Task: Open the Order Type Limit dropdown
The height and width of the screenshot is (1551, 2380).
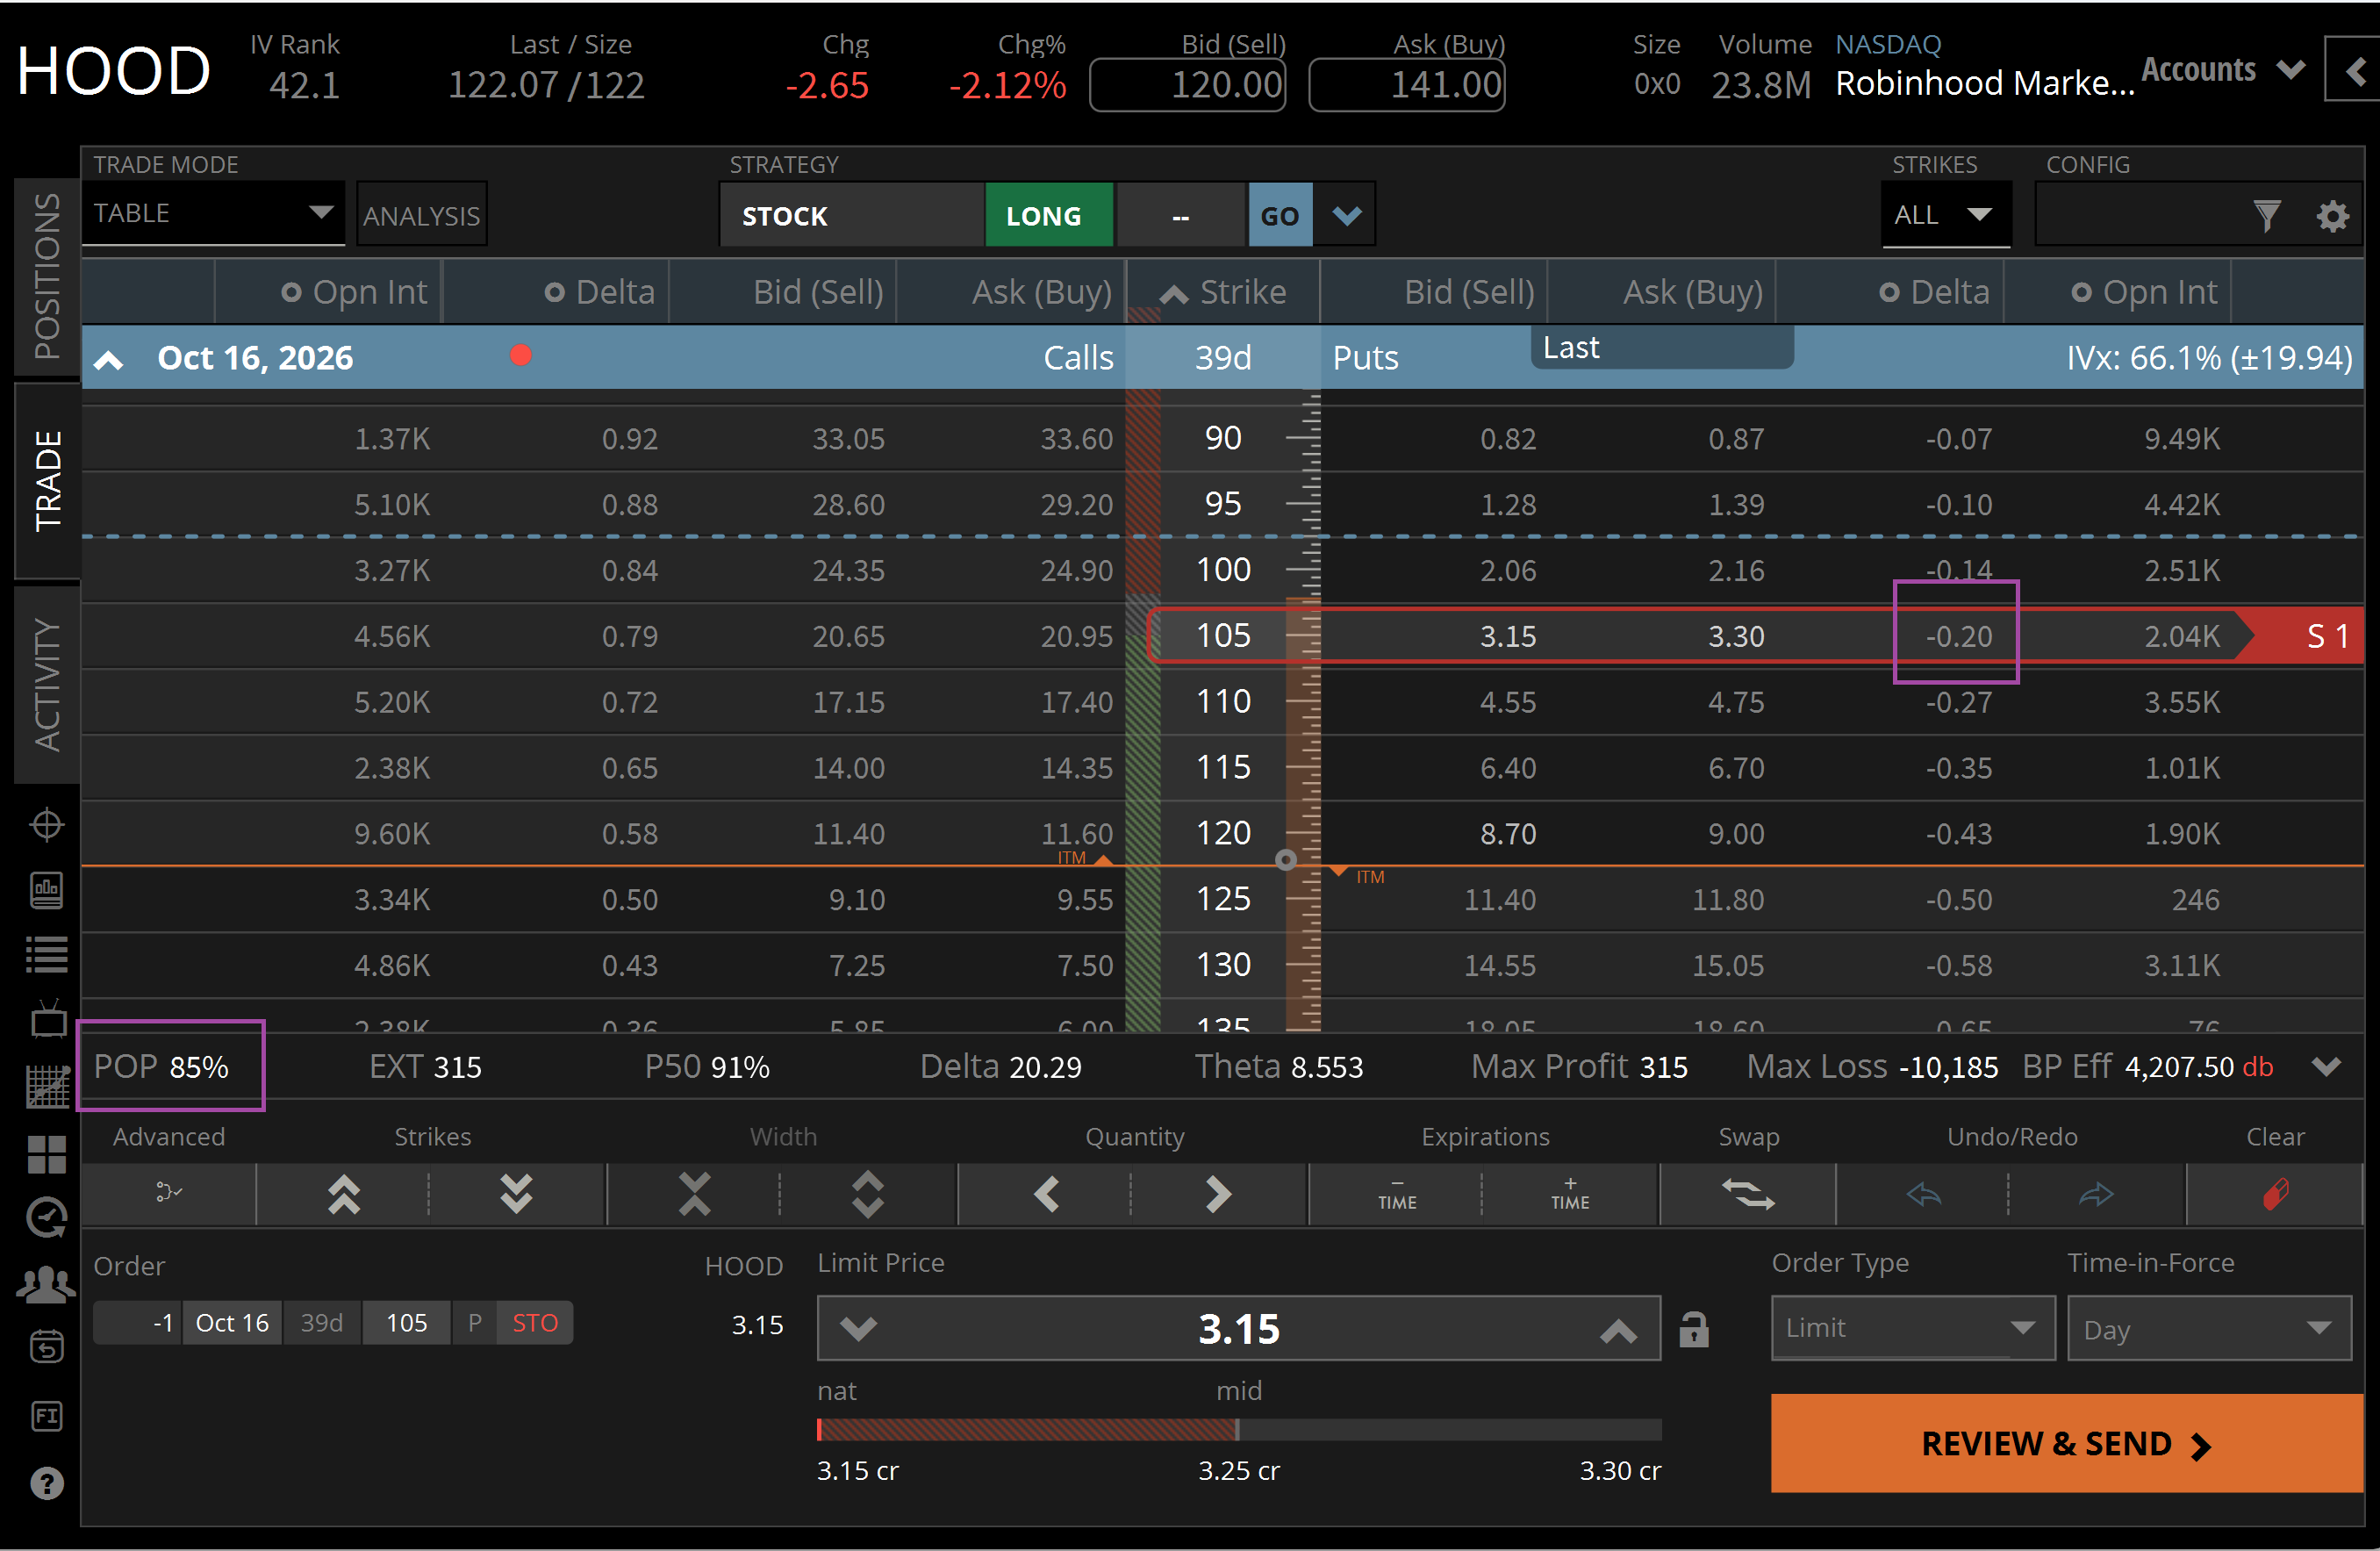Action: coord(1912,1327)
